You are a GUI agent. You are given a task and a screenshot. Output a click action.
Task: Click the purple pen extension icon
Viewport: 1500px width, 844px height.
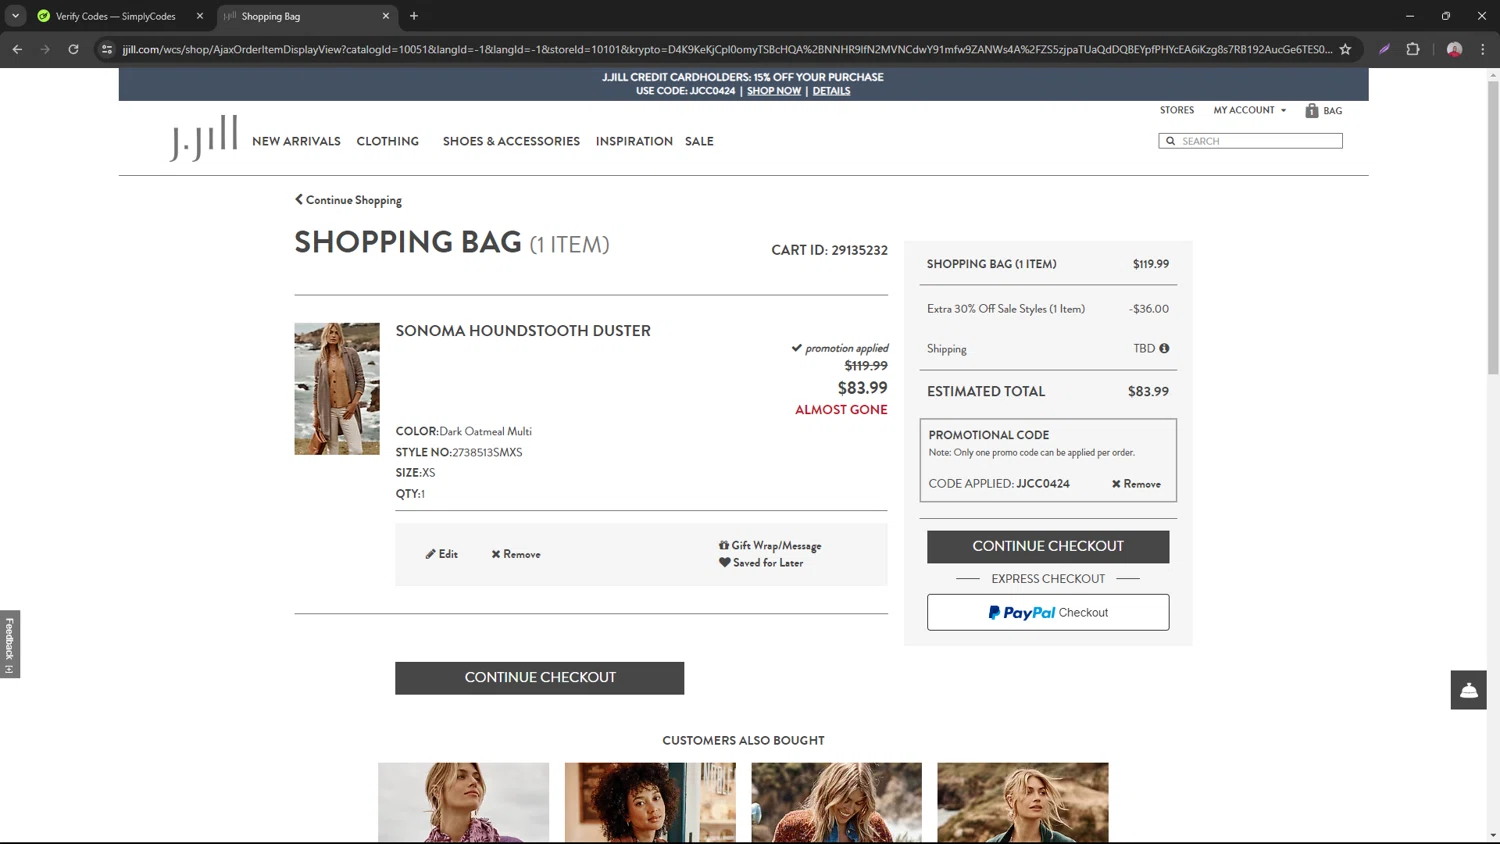(1384, 49)
